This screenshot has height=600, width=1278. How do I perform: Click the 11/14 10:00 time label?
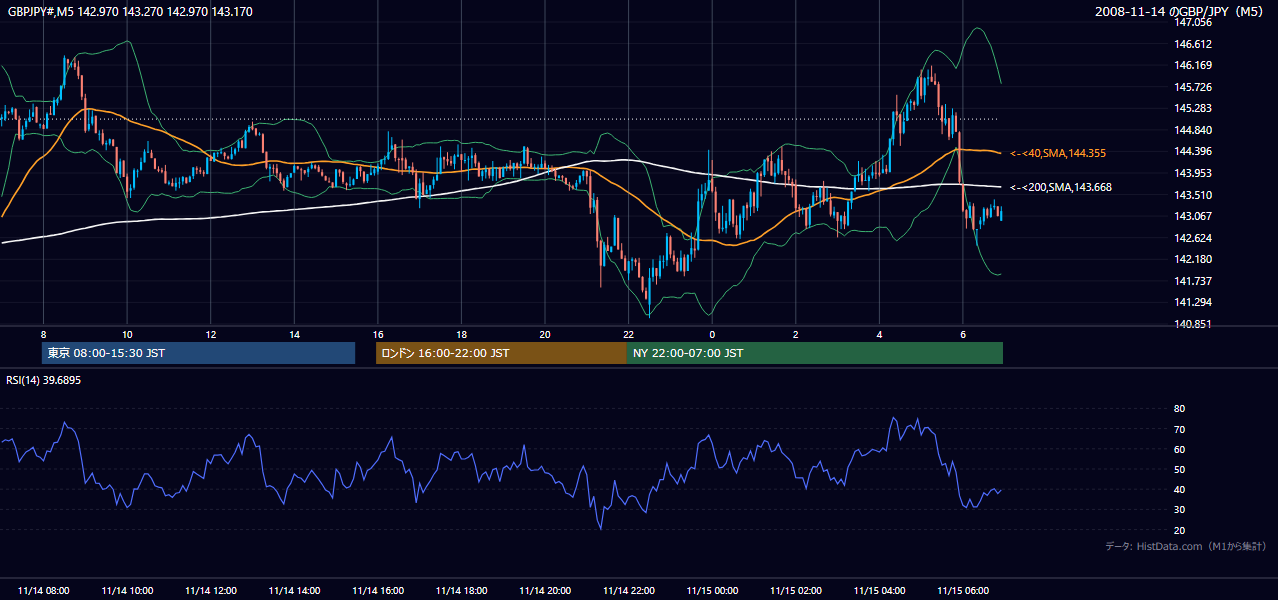127,591
